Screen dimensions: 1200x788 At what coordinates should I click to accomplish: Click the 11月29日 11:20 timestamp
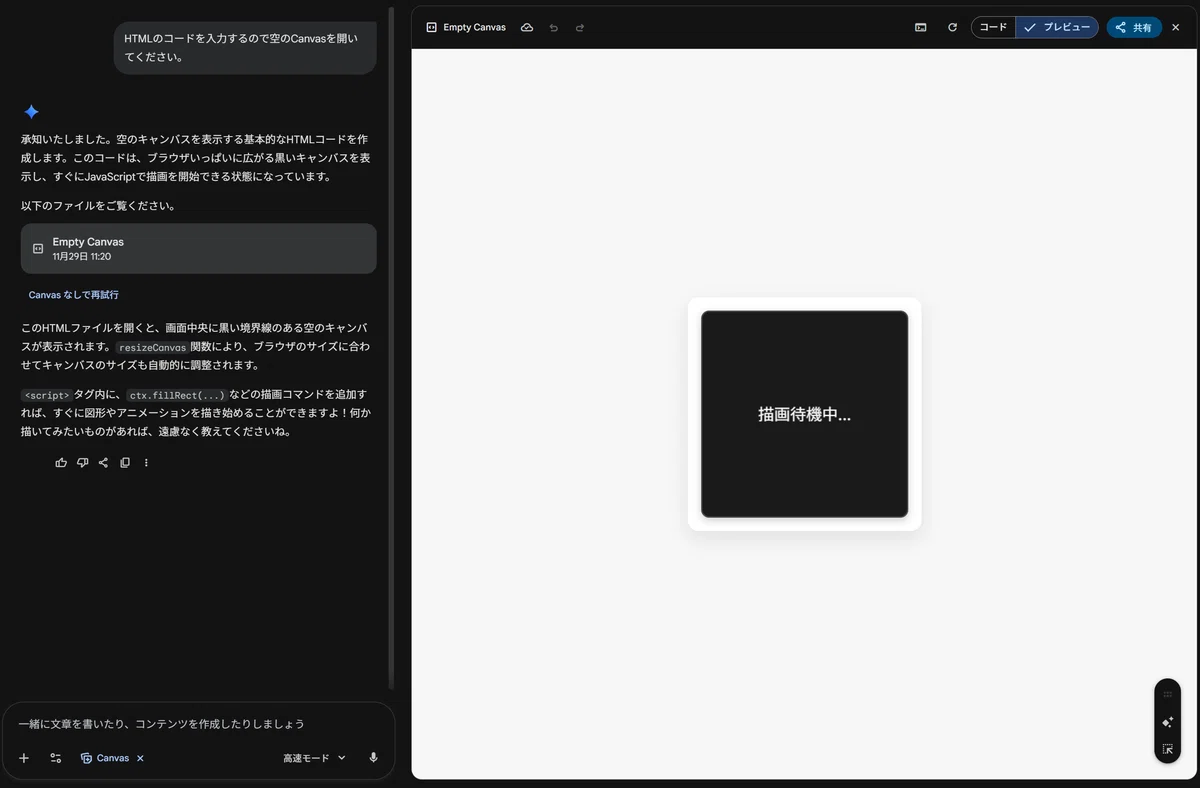[x=82, y=257]
